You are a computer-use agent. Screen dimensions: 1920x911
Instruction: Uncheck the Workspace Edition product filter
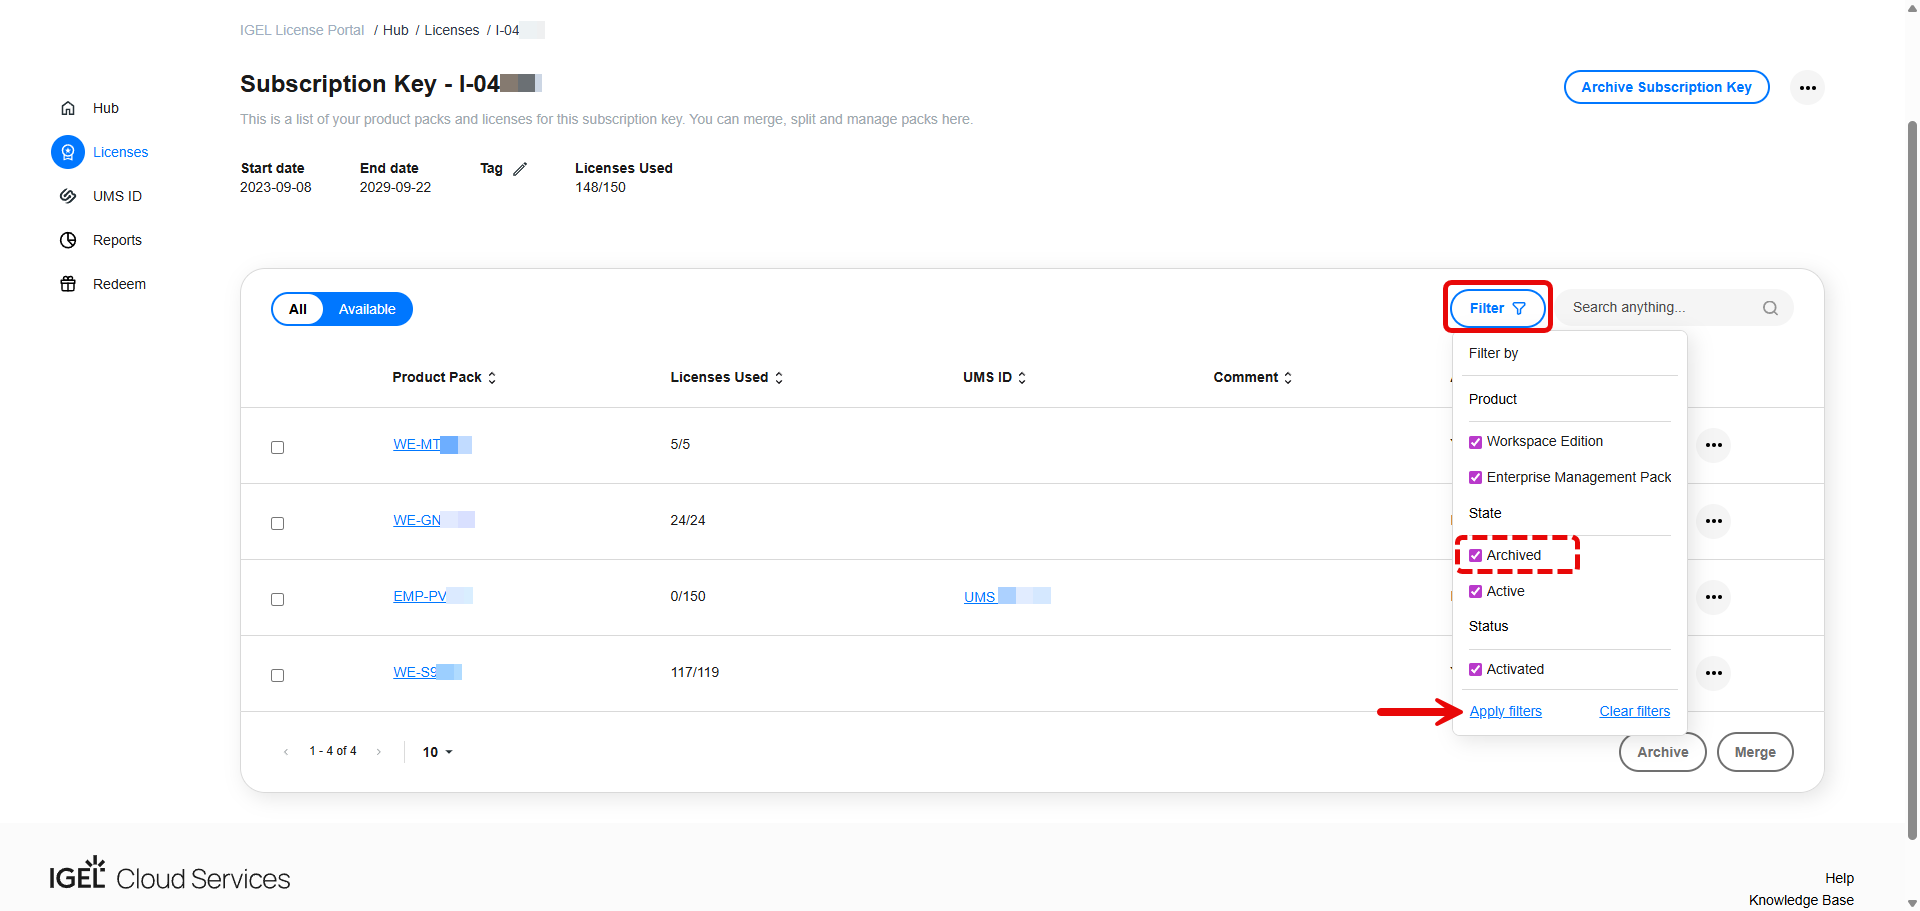point(1475,441)
